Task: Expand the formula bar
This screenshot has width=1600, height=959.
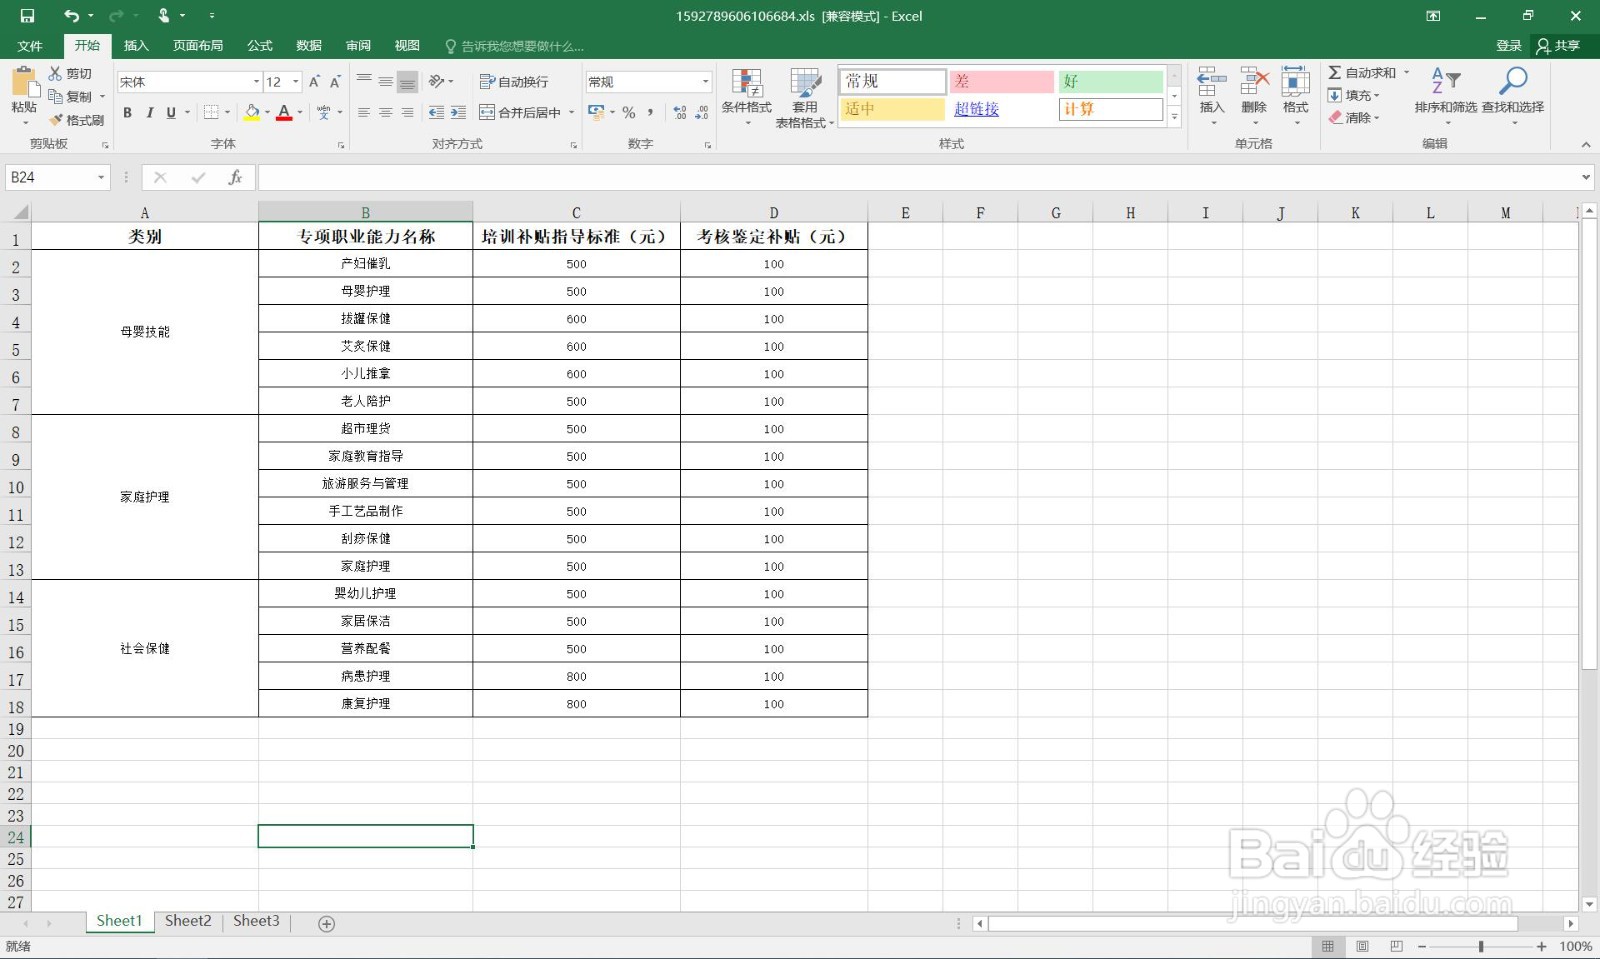Action: click(x=1586, y=177)
